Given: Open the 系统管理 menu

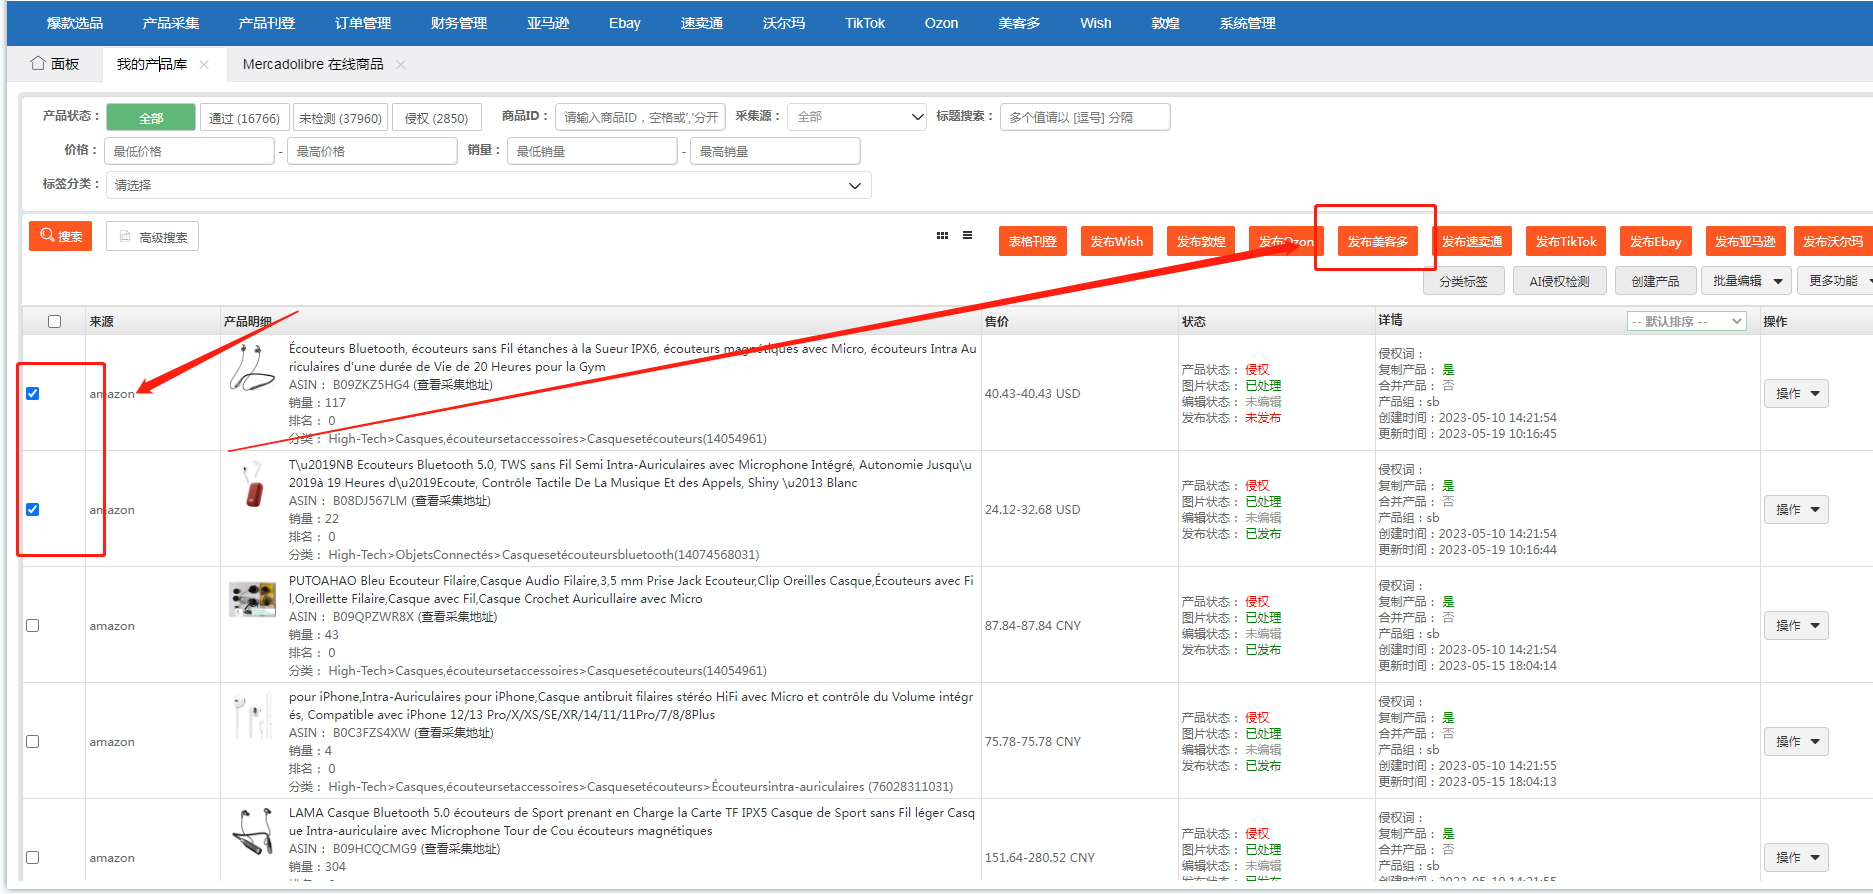Looking at the screenshot, I should [x=1247, y=23].
